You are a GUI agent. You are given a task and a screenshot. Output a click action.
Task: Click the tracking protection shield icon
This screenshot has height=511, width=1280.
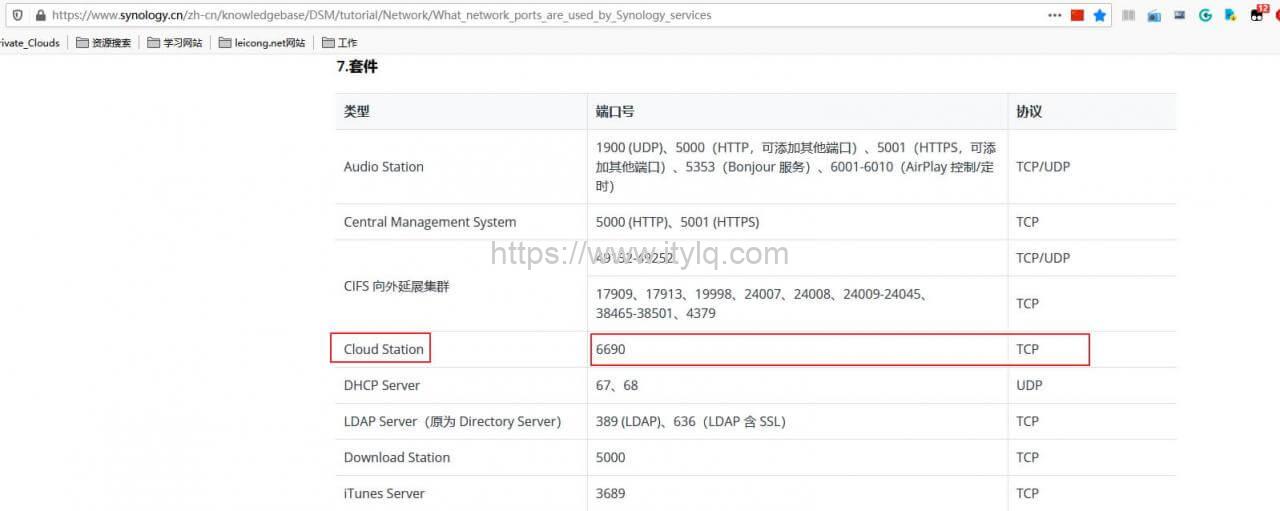17,16
